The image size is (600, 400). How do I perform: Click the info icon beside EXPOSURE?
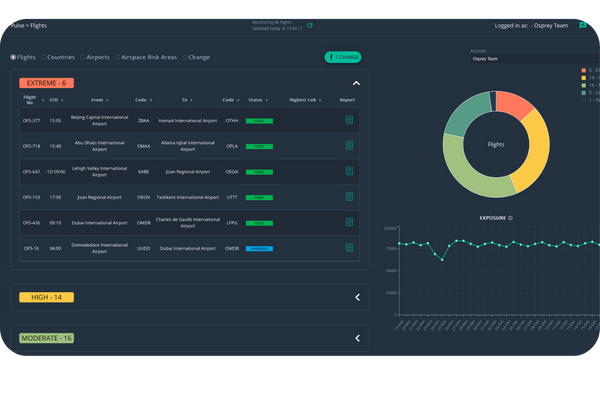[510, 218]
